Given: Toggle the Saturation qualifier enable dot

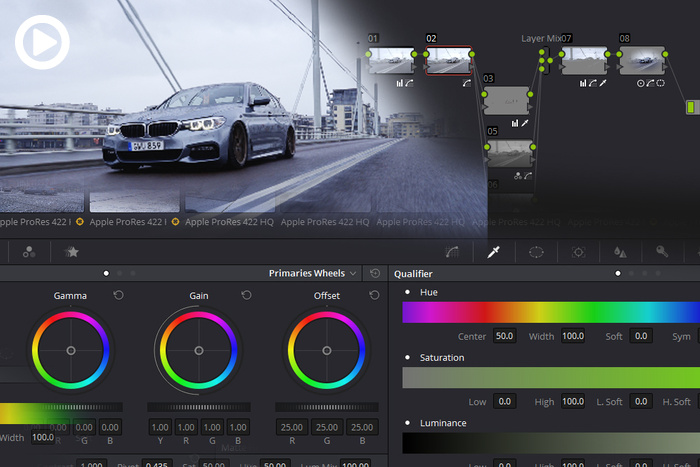Looking at the screenshot, I should click(407, 357).
